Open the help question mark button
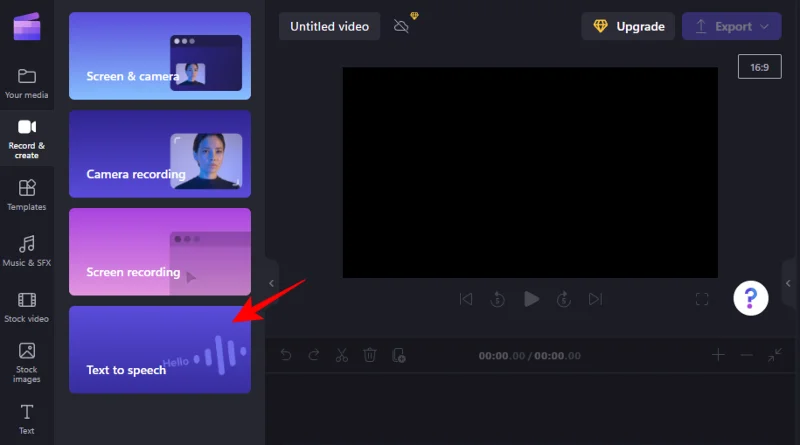Screen dimensions: 800x445 click(x=751, y=298)
